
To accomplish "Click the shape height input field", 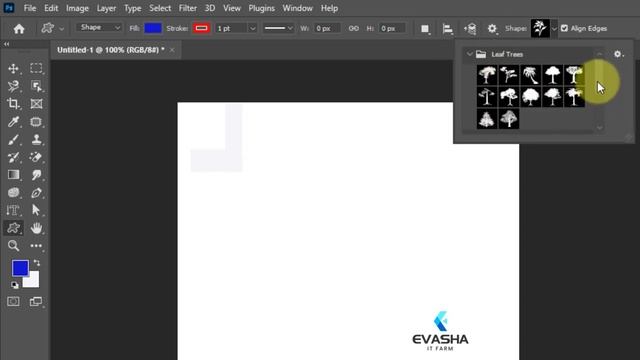I will [x=392, y=28].
